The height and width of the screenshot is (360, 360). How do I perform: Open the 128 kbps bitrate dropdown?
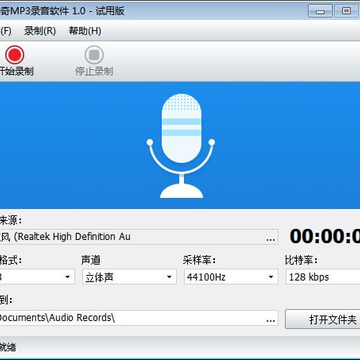point(323,277)
